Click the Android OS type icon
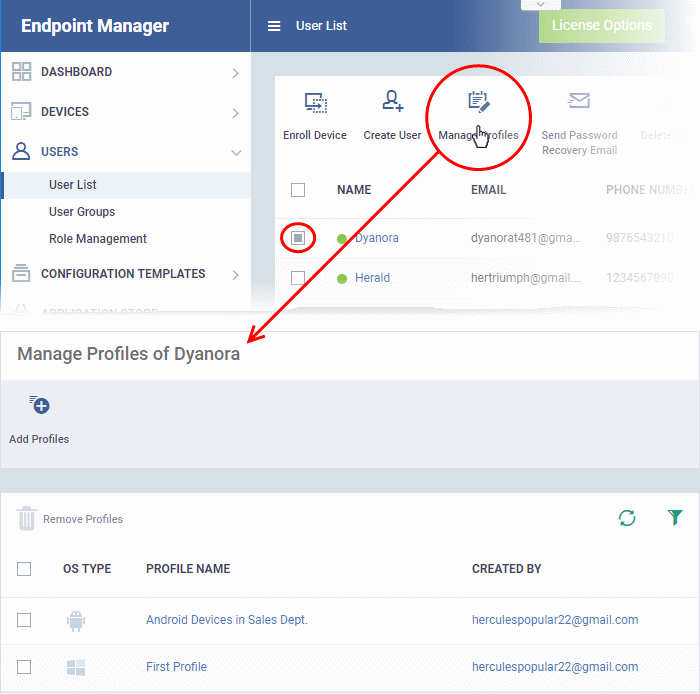This screenshot has height=694, width=700. (76, 620)
